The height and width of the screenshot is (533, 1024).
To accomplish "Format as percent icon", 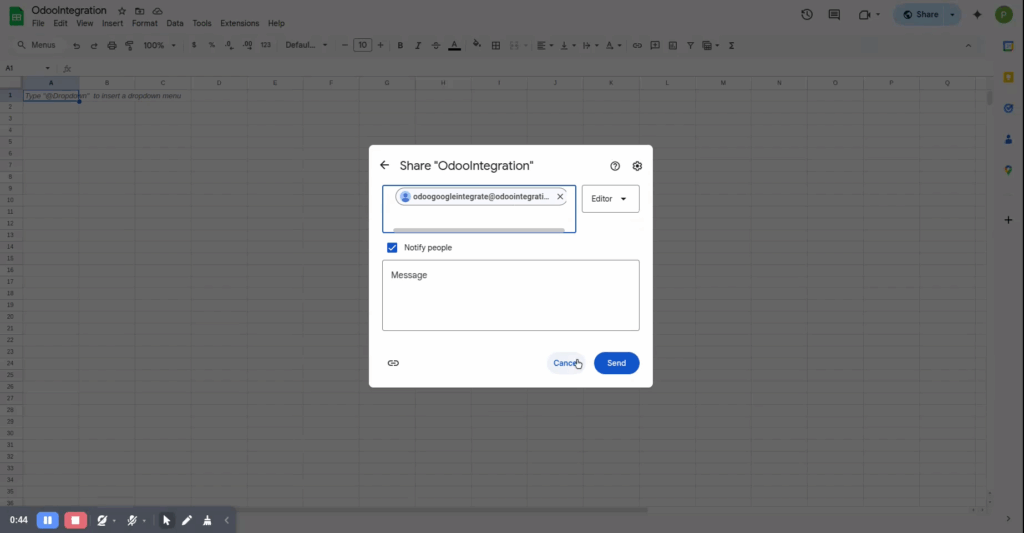I will [212, 46].
